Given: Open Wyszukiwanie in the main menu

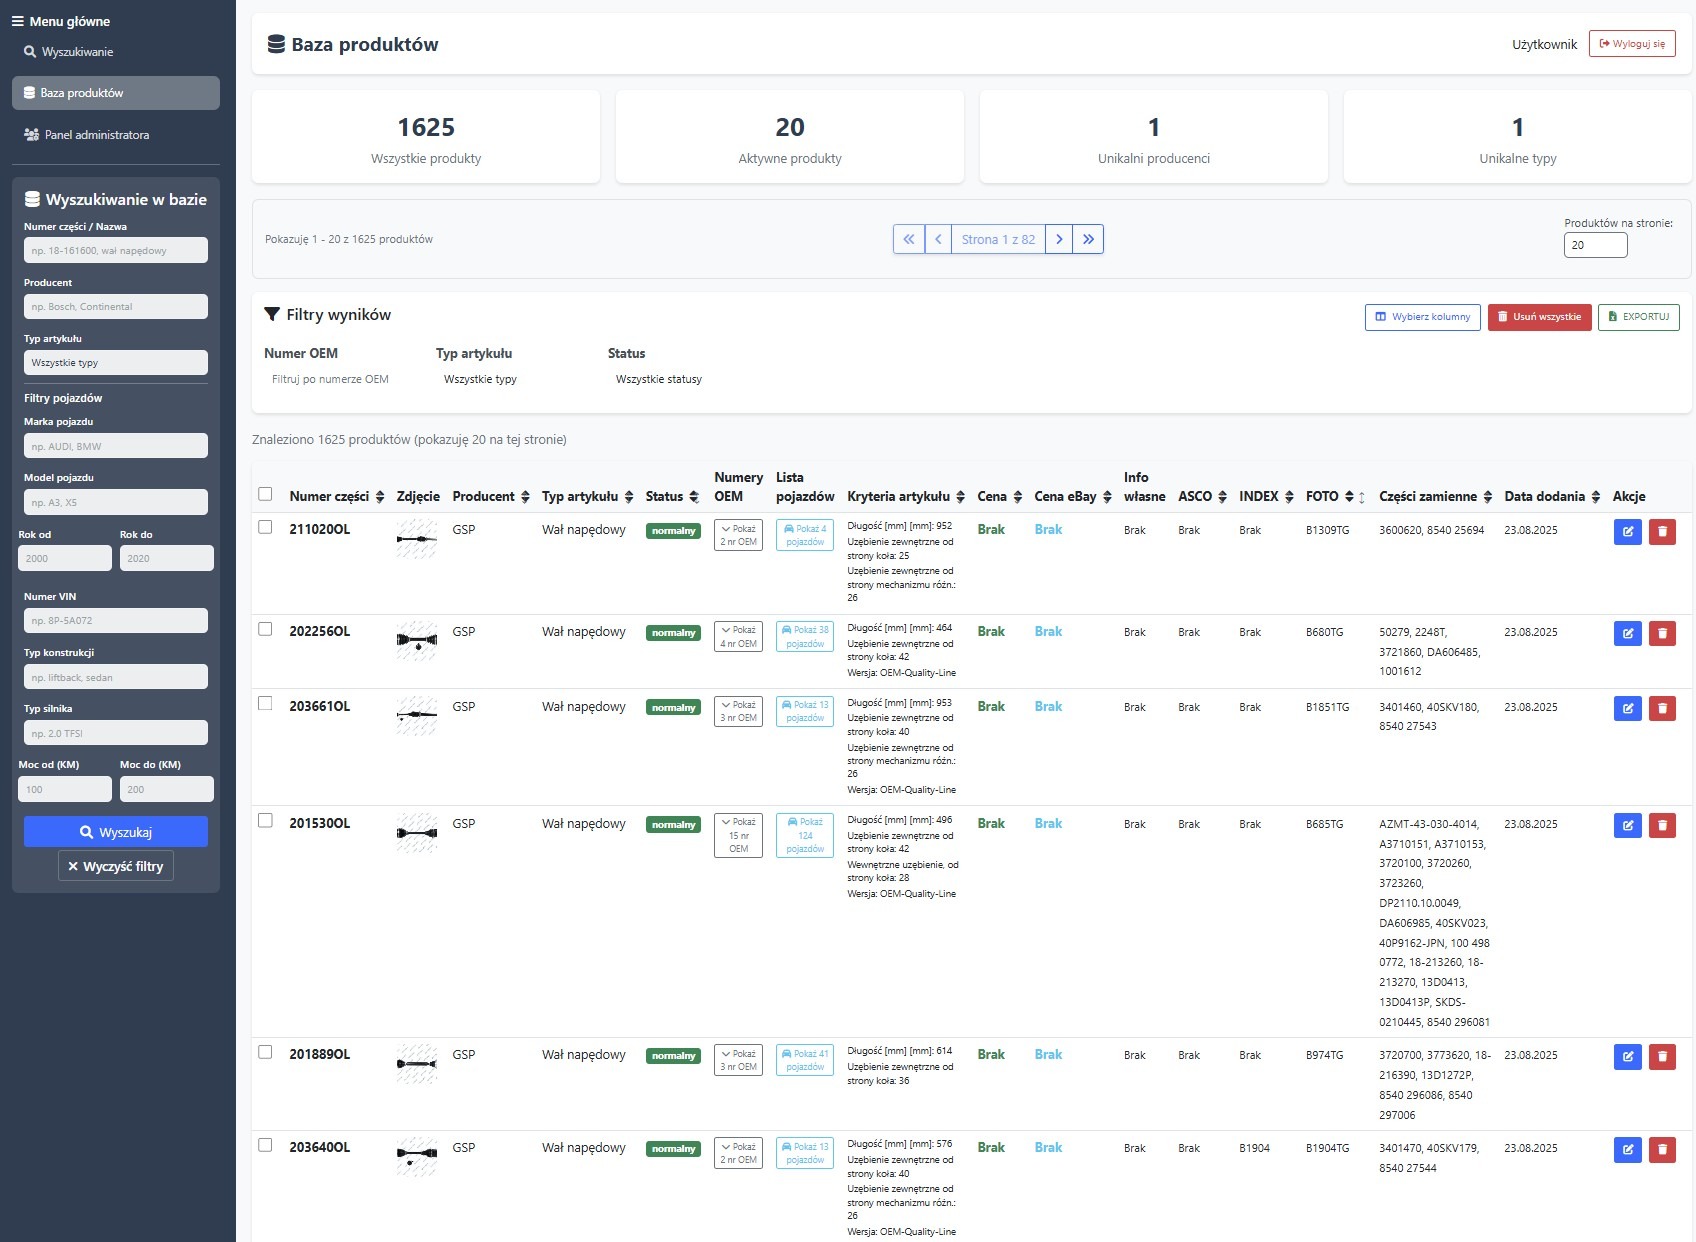Looking at the screenshot, I should (x=77, y=52).
